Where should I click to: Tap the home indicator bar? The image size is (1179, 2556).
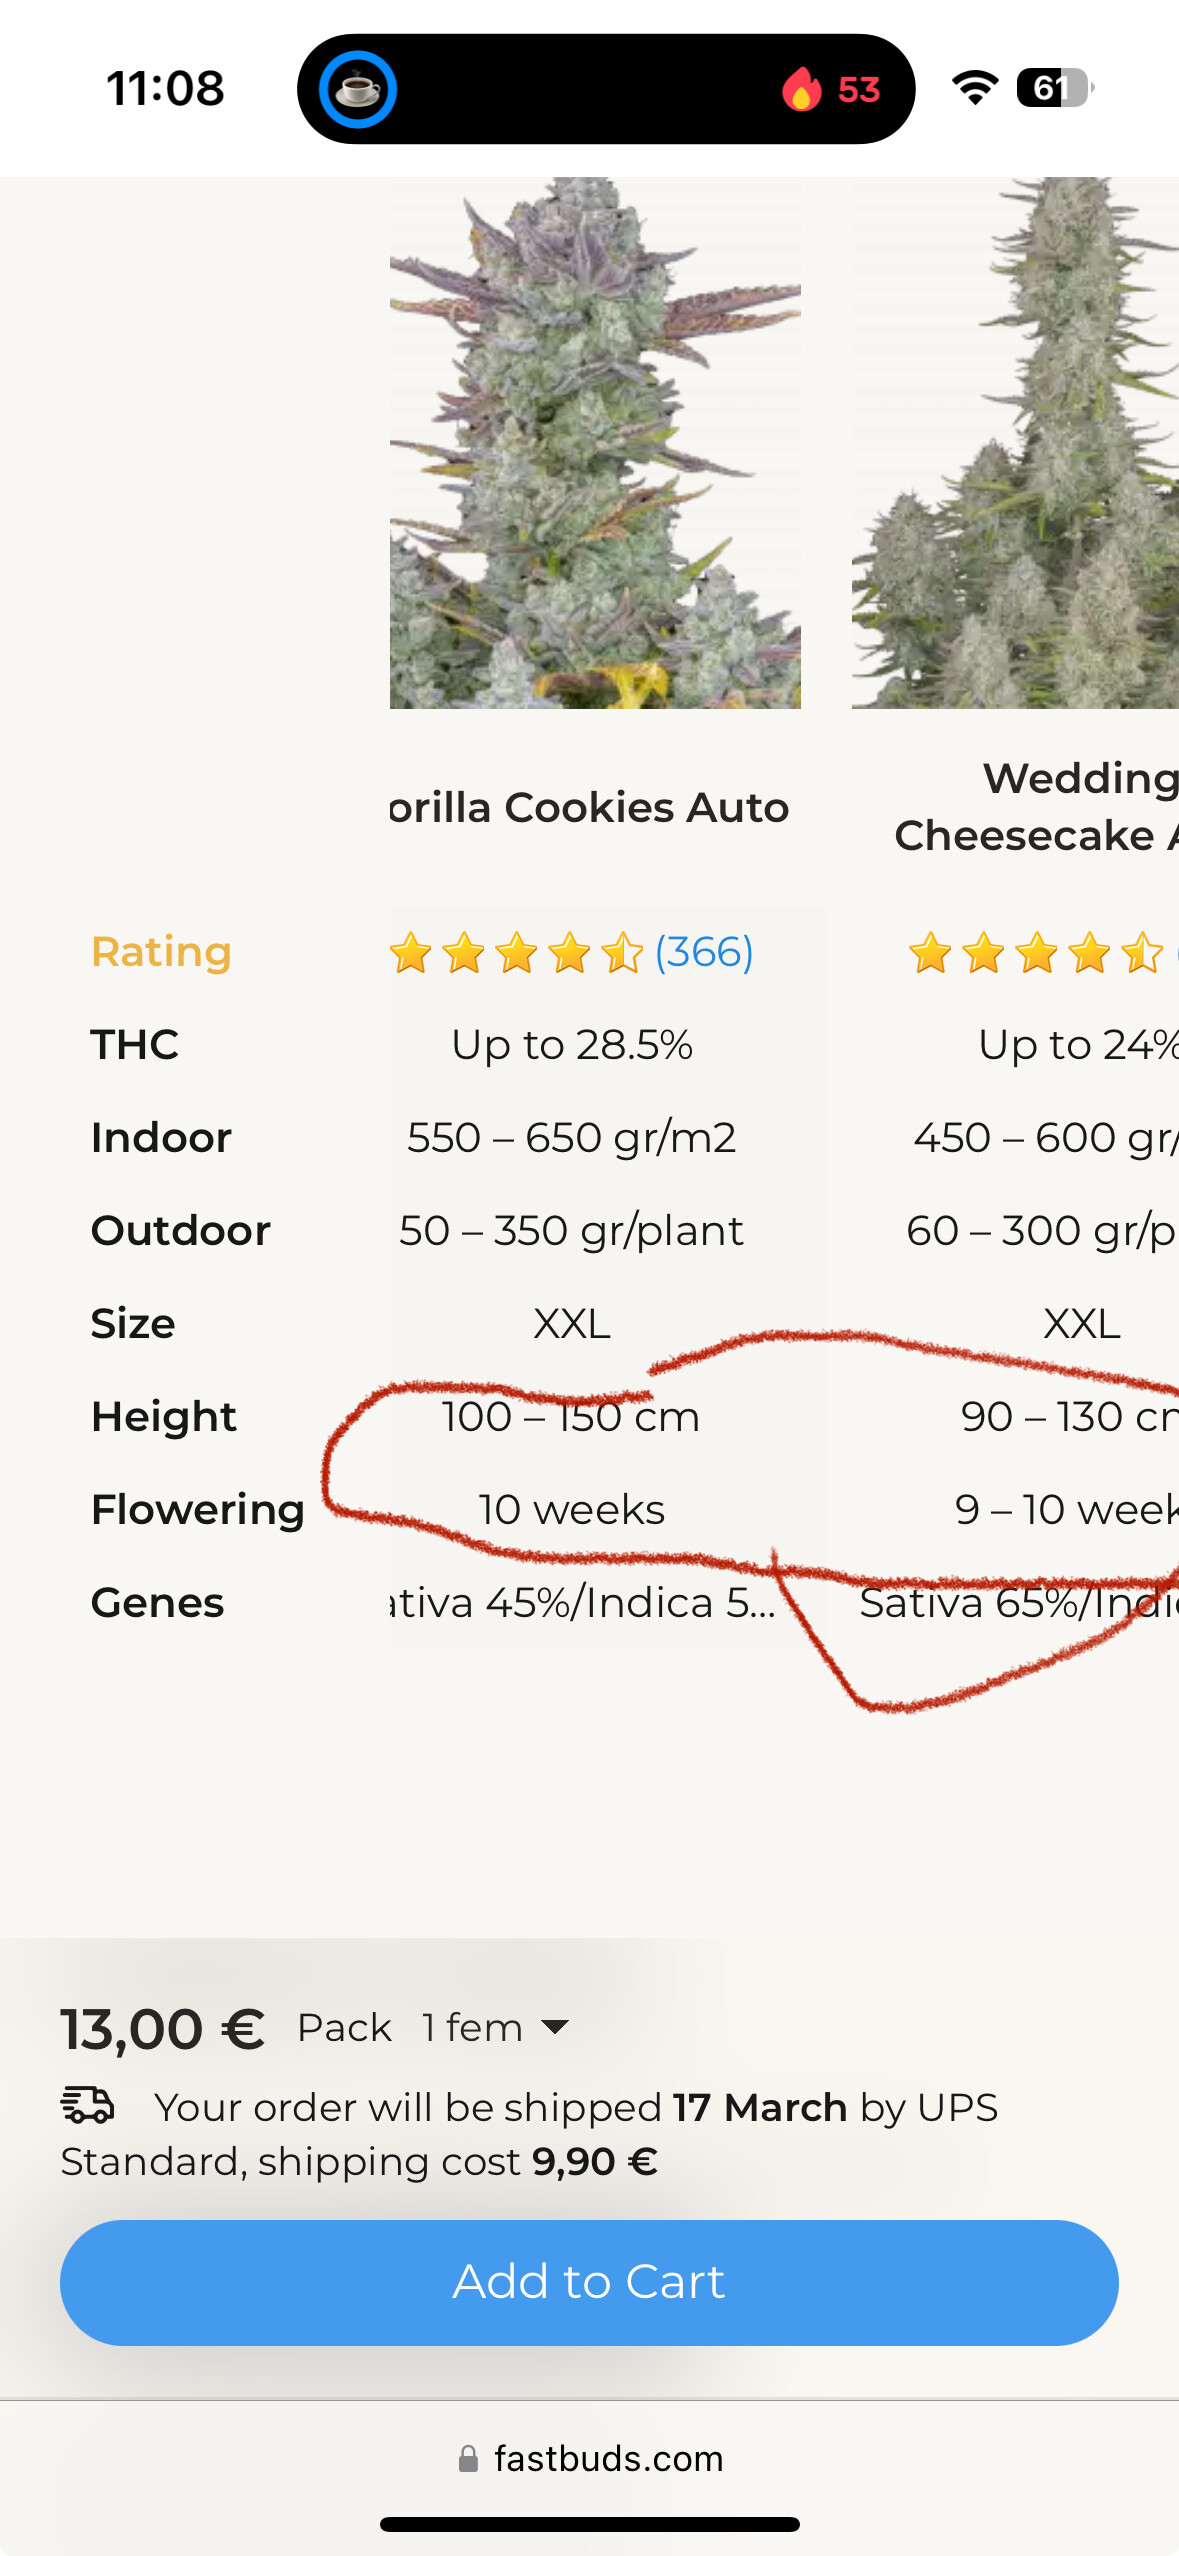coord(589,2524)
